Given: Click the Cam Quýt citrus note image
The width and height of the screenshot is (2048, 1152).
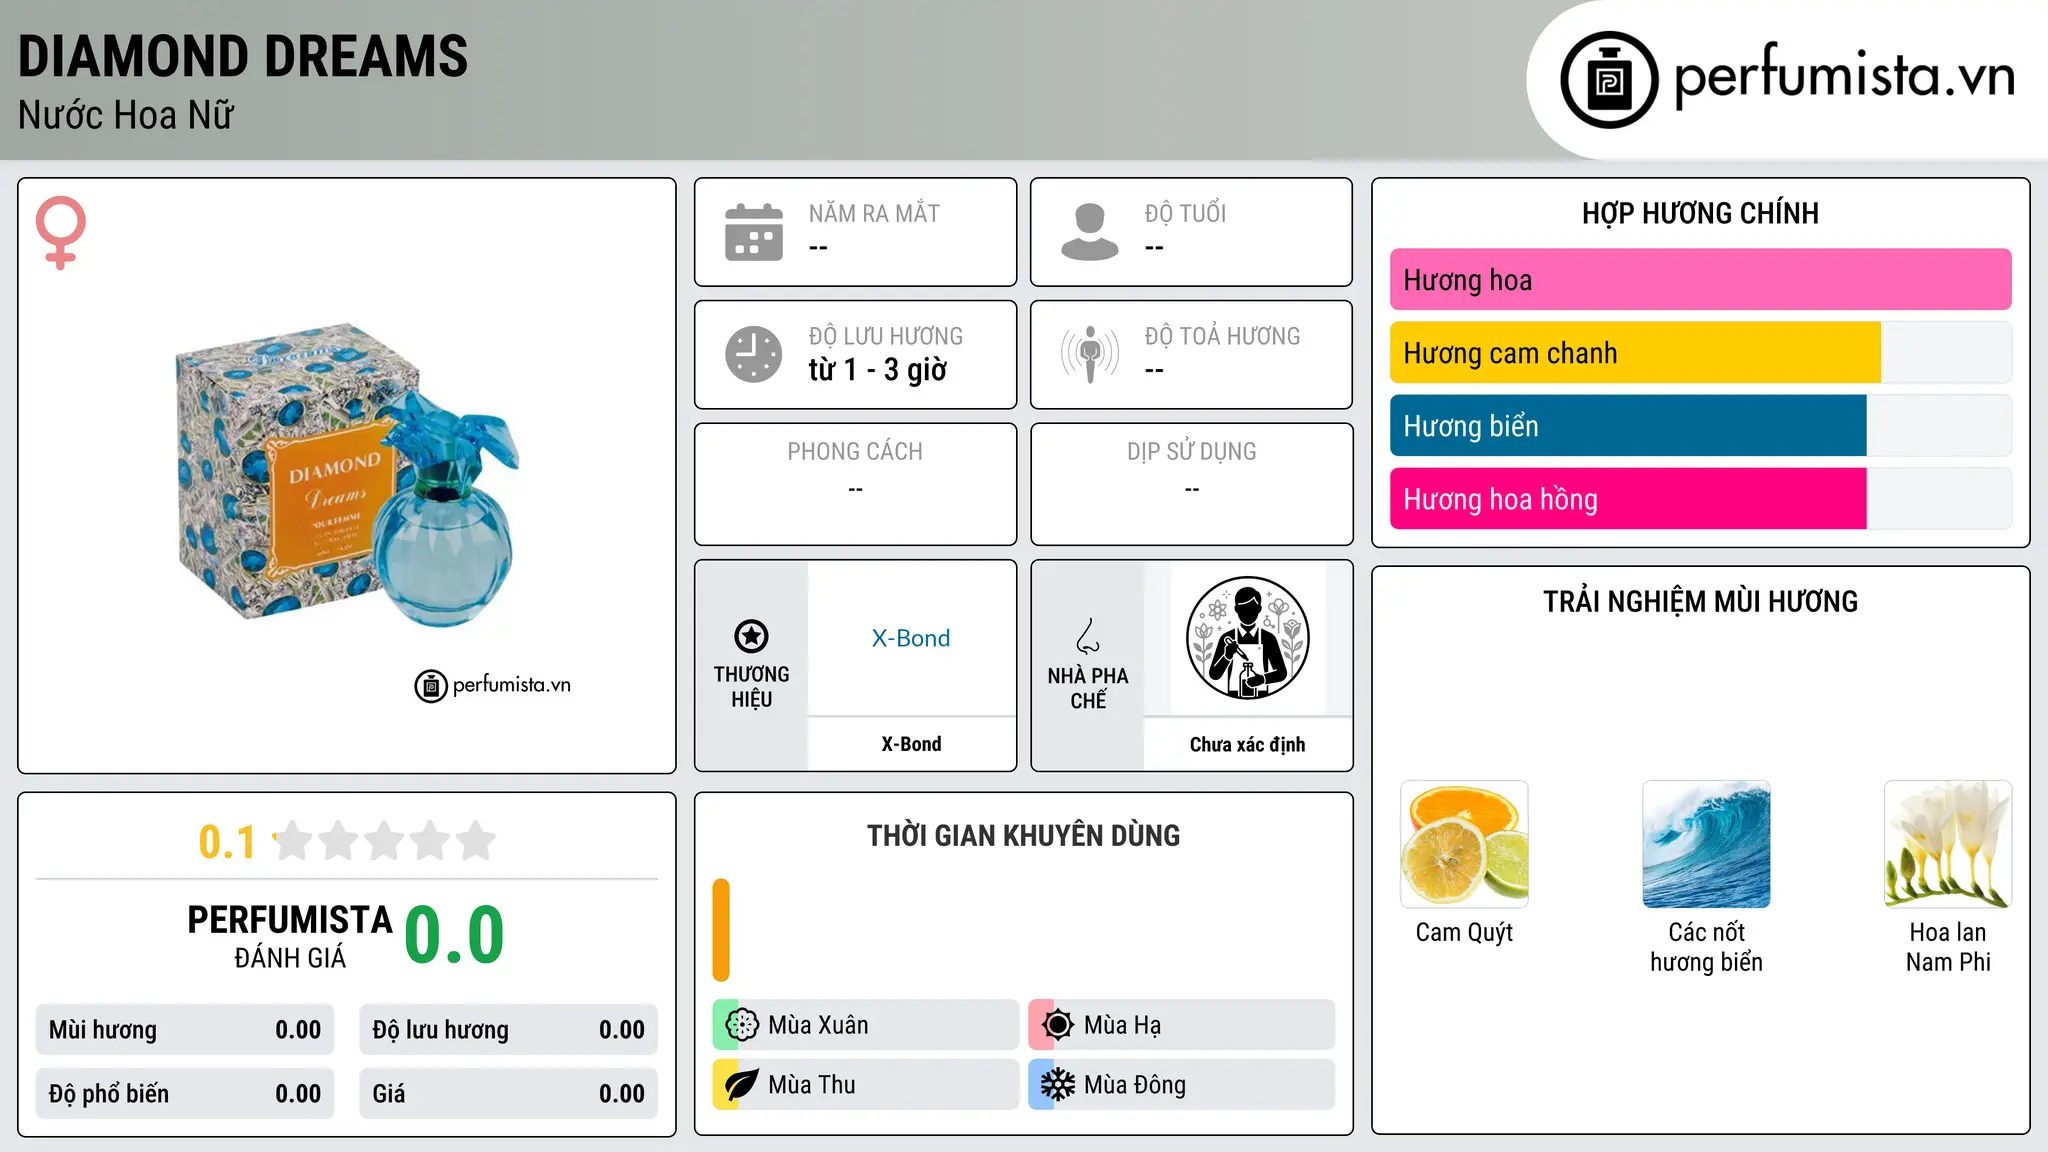Looking at the screenshot, I should tap(1464, 844).
